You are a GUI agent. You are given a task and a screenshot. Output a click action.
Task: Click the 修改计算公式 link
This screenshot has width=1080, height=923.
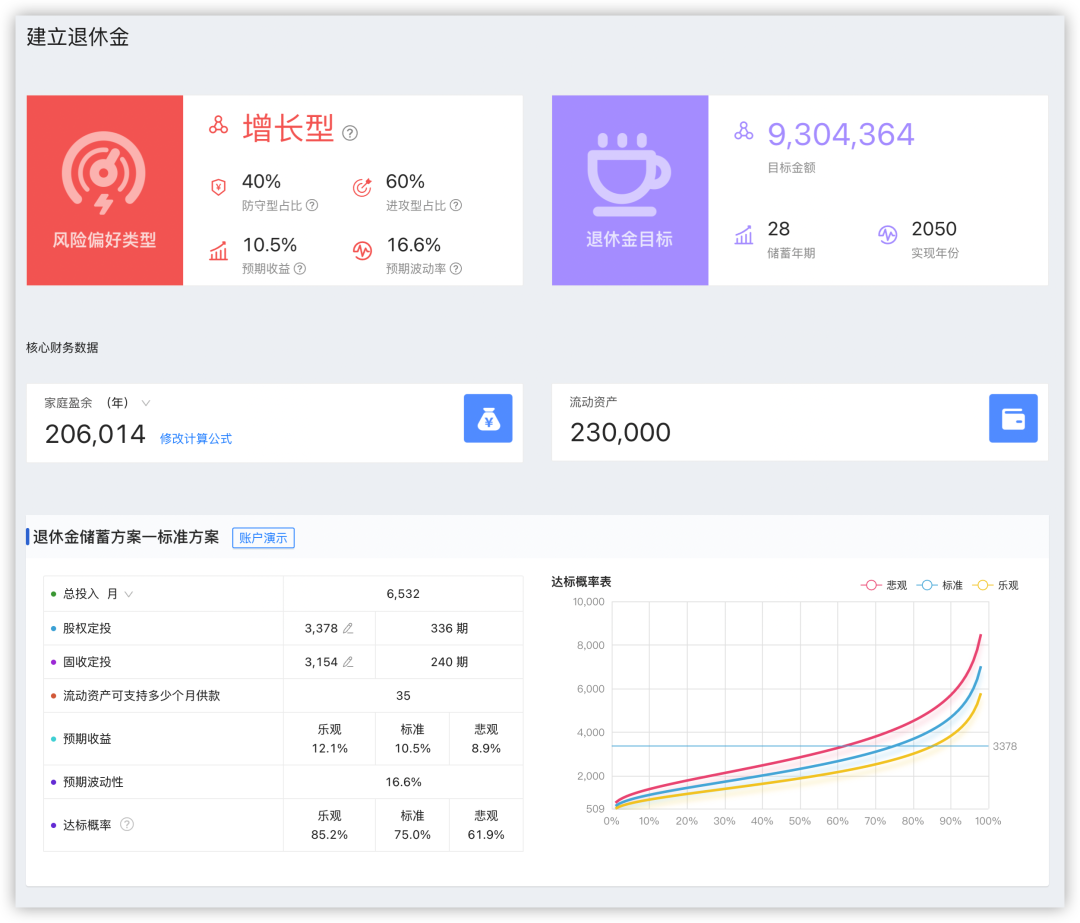tap(196, 438)
